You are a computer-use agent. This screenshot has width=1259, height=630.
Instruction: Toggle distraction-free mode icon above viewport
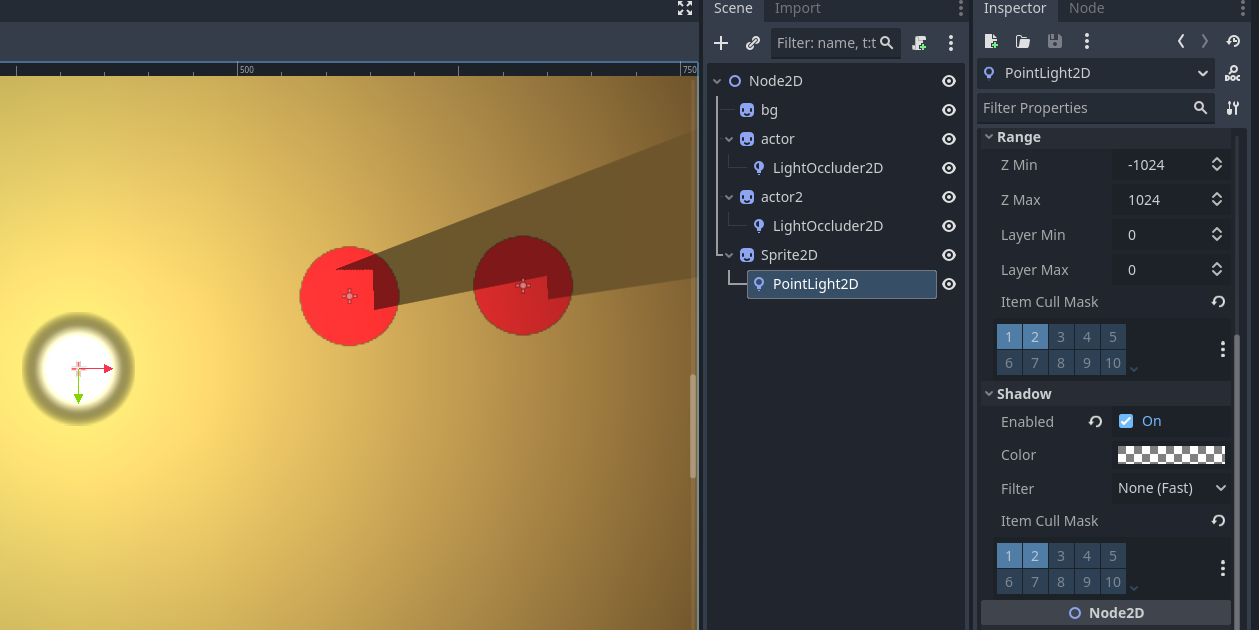(685, 9)
